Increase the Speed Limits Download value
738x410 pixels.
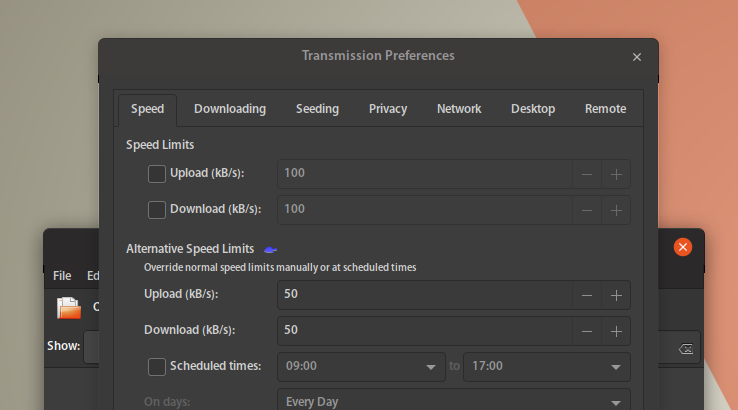pyautogui.click(x=616, y=210)
